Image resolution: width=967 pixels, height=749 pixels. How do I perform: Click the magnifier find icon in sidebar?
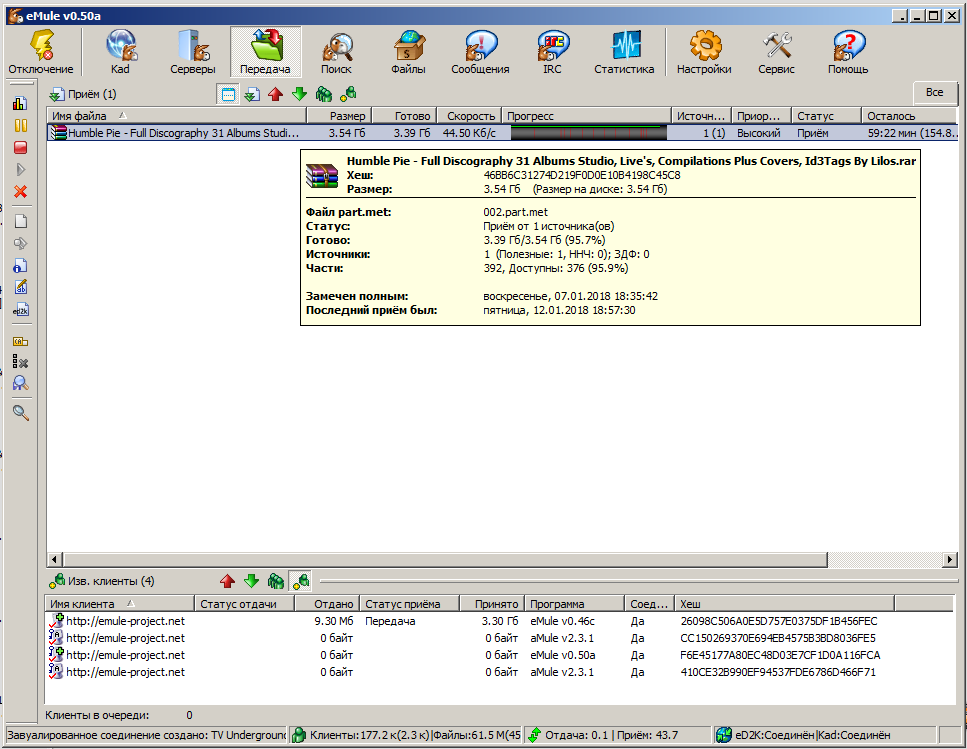[20, 413]
